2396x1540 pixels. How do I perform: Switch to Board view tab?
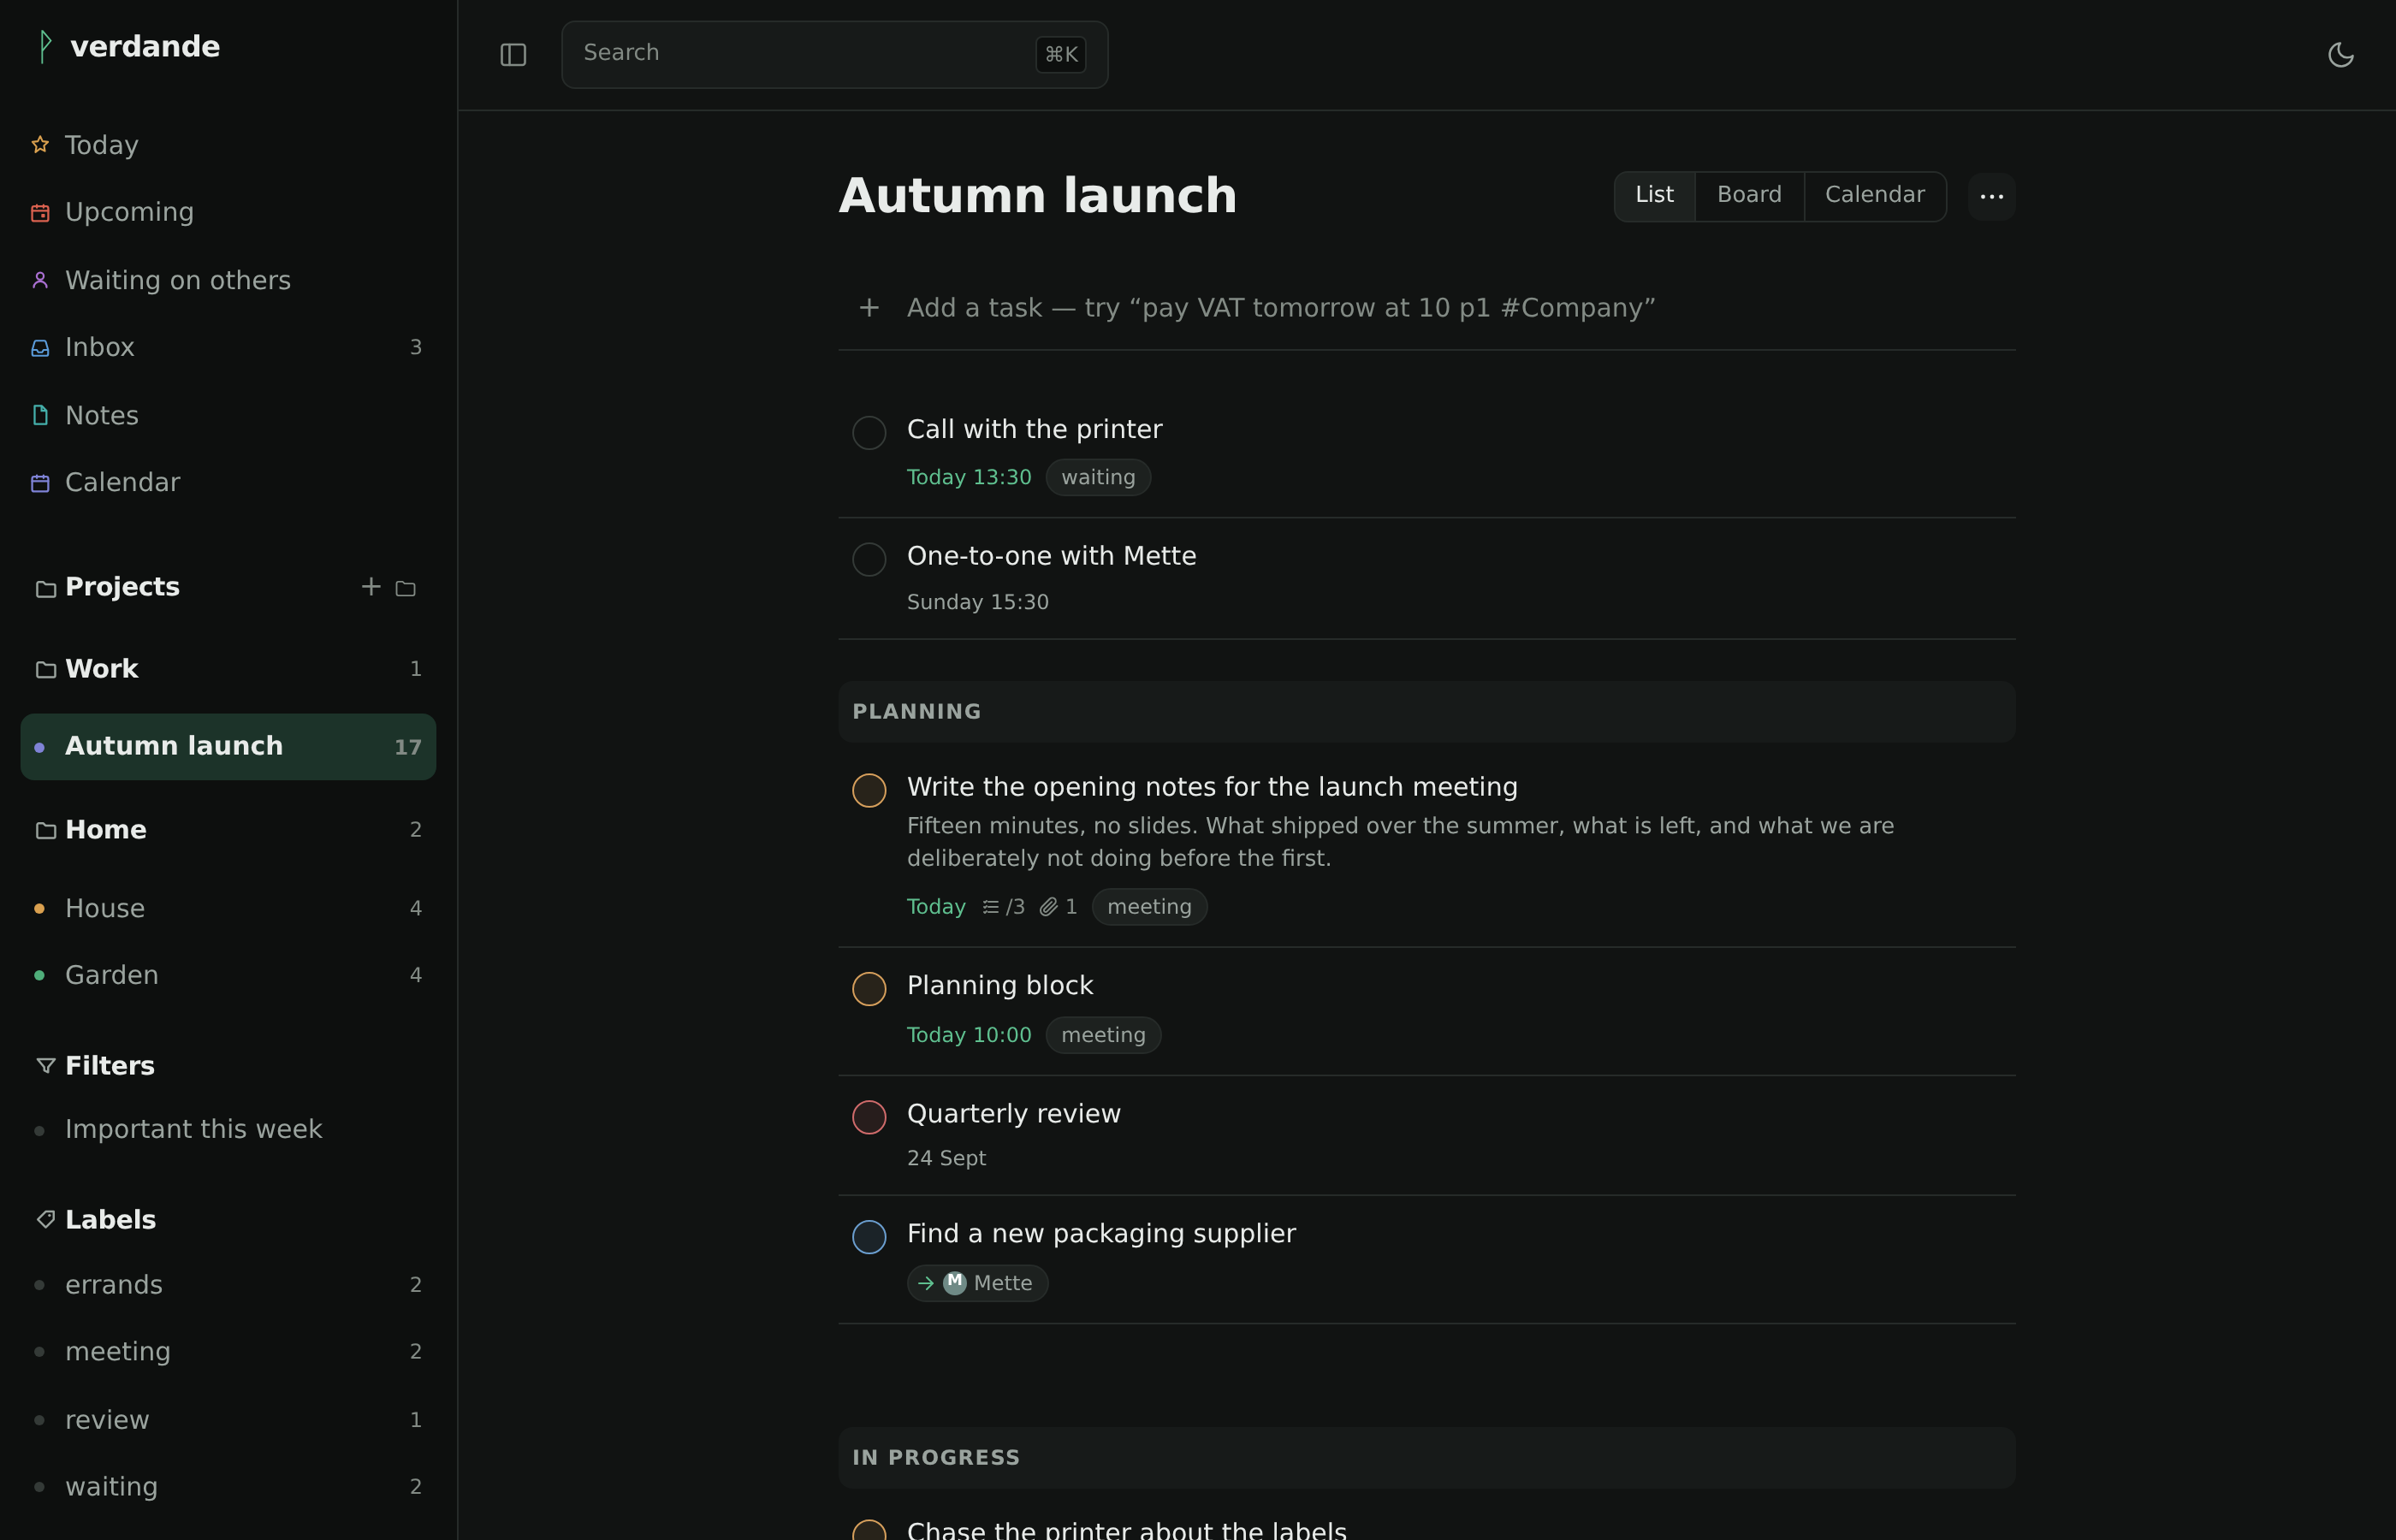coord(1749,196)
